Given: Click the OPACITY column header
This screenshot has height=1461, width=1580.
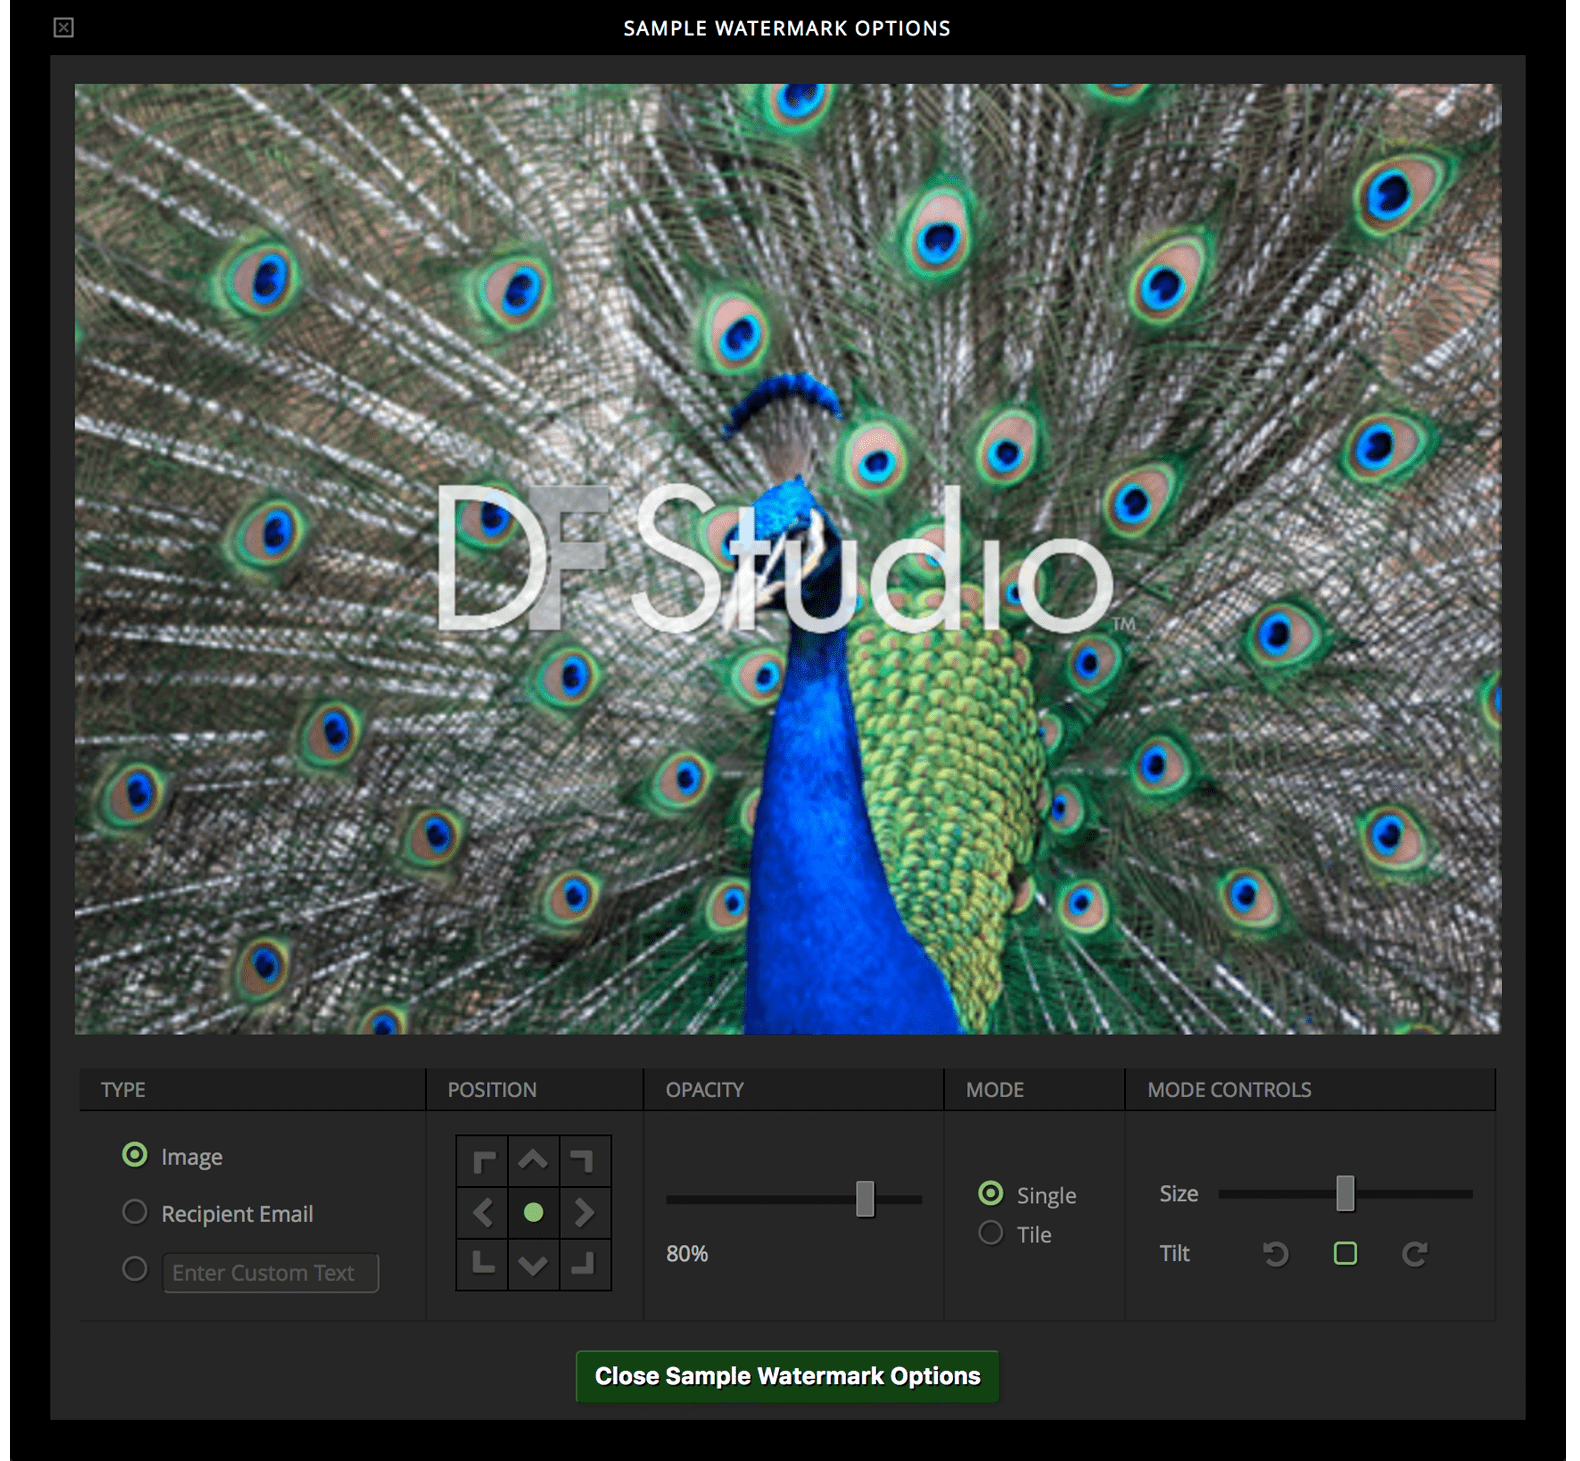Looking at the screenshot, I should pyautogui.click(x=705, y=1090).
